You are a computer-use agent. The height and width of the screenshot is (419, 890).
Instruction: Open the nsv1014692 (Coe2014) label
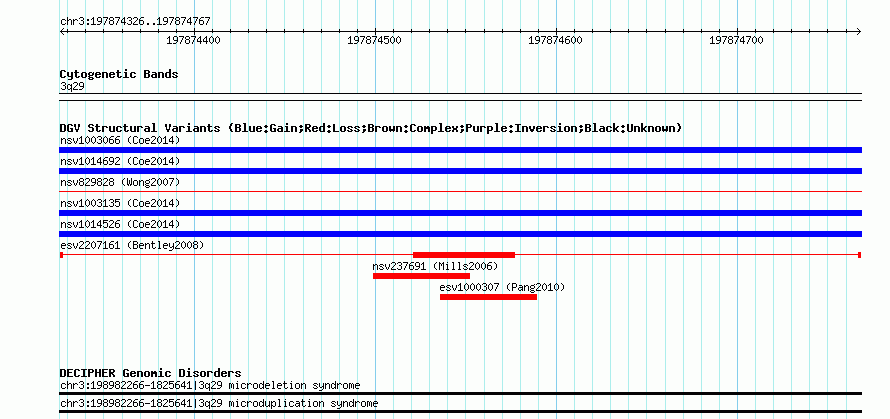click(x=120, y=161)
